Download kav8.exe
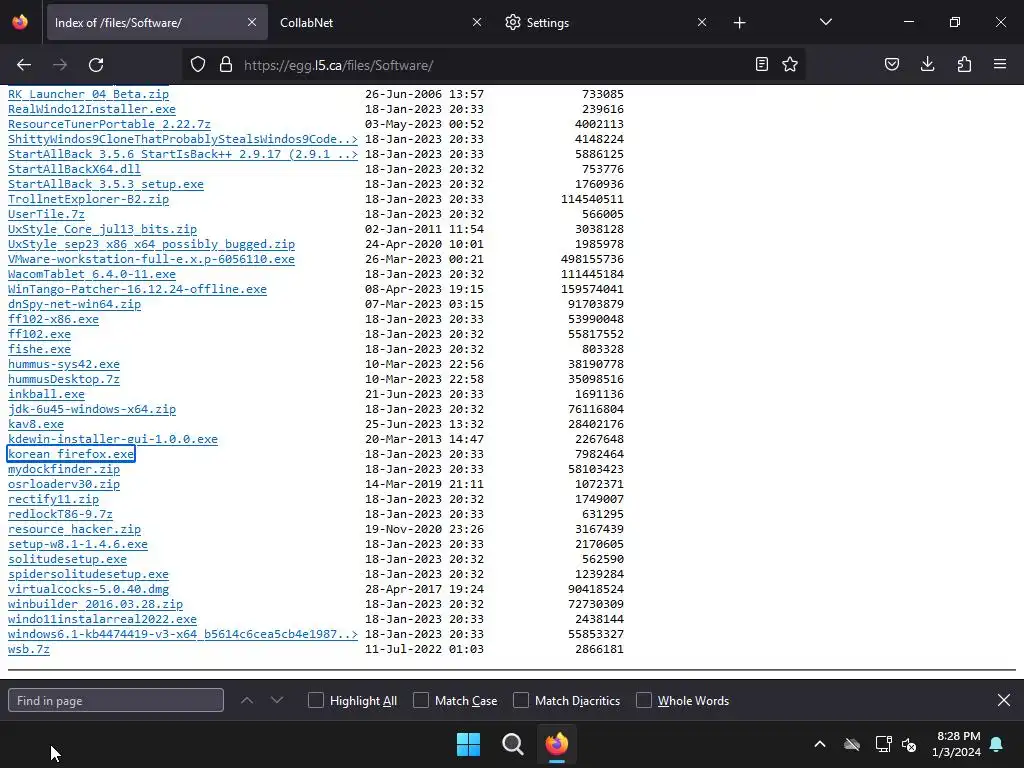The height and width of the screenshot is (768, 1024). [x=36, y=424]
